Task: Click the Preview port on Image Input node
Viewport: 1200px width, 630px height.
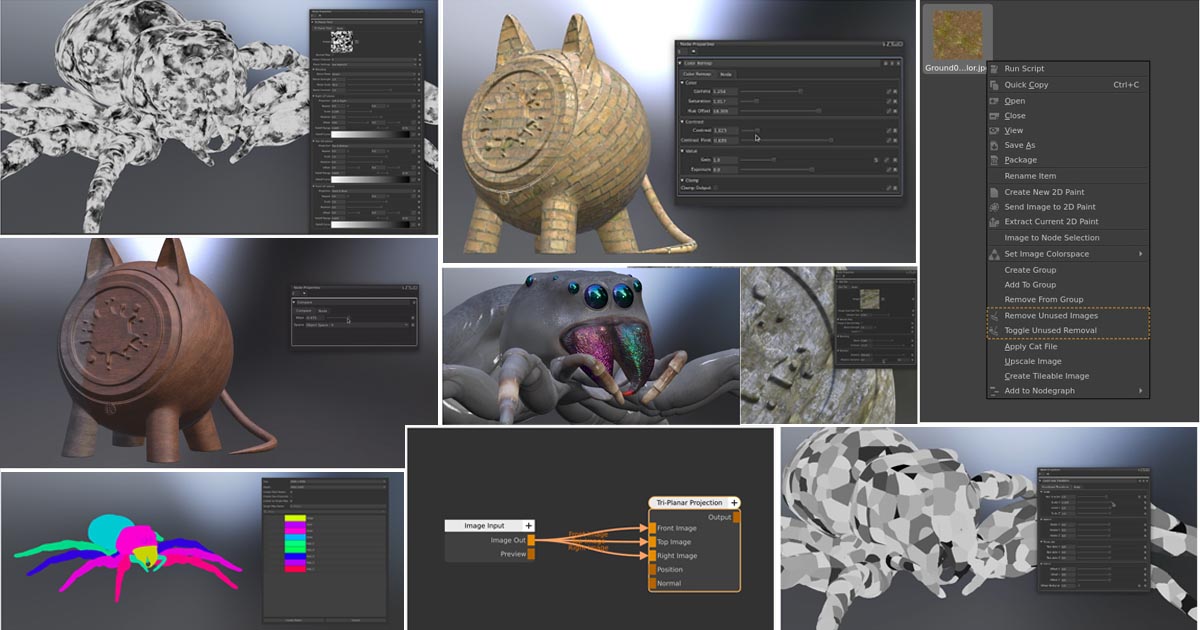Action: (531, 553)
